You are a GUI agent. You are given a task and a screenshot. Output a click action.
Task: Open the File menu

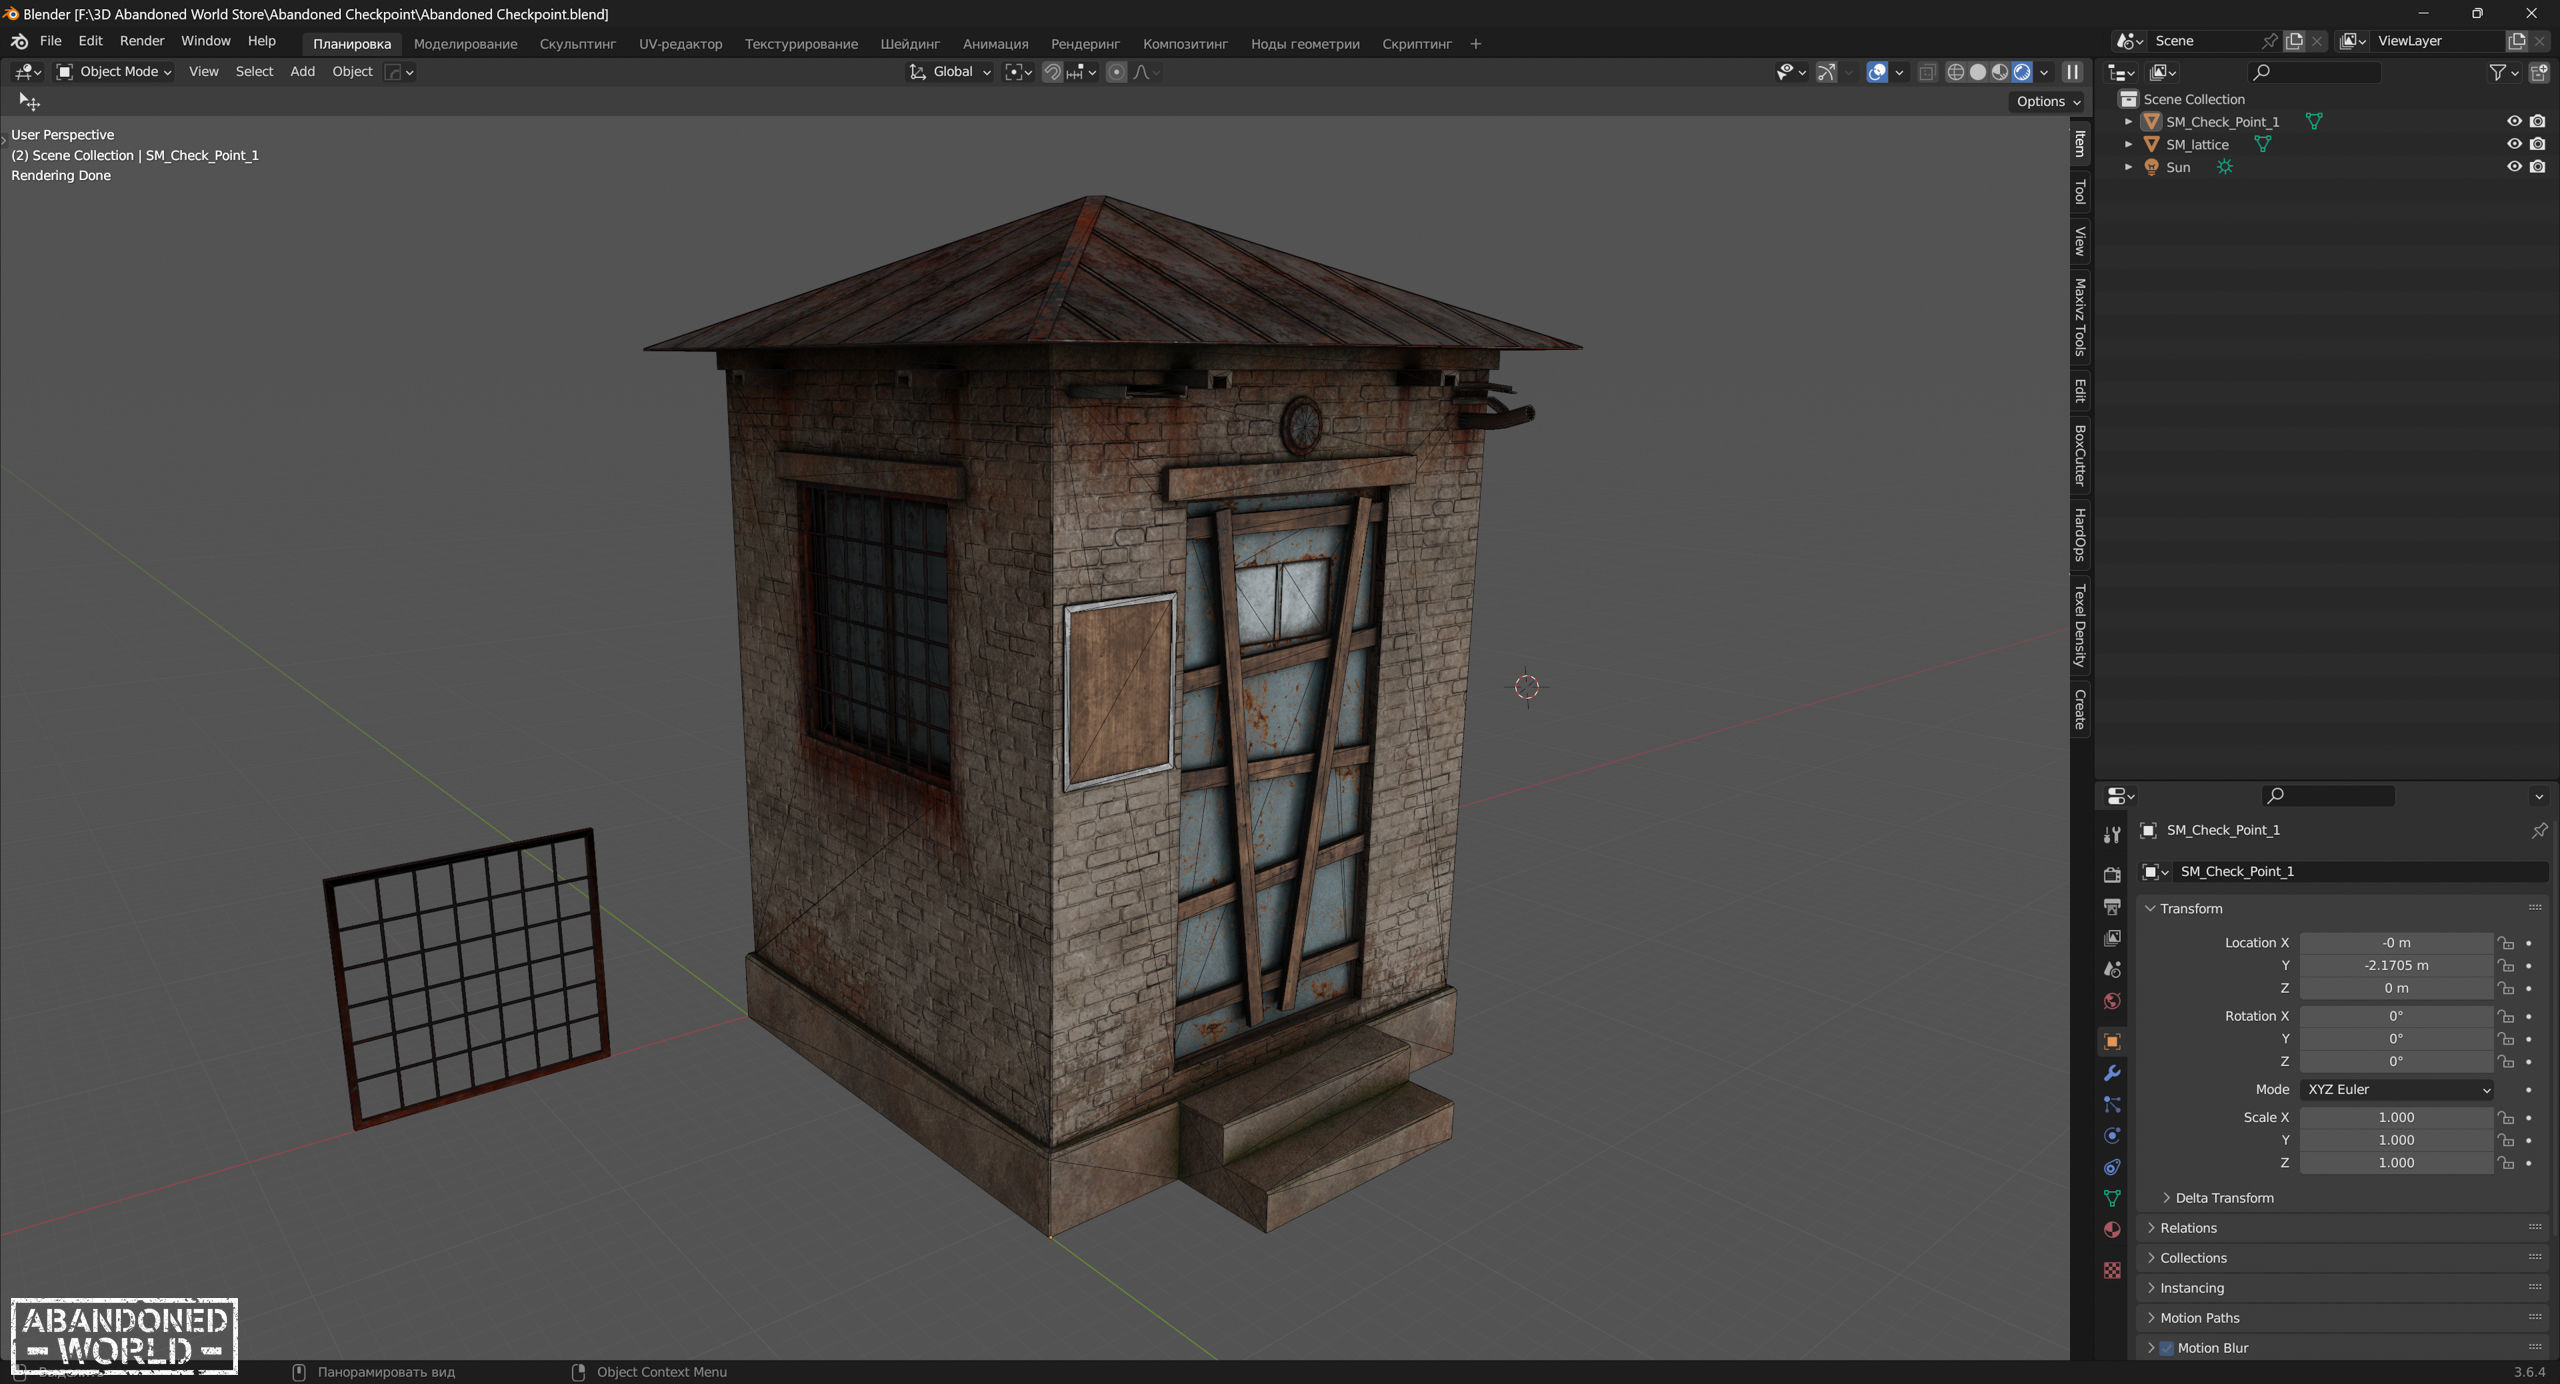[x=50, y=41]
